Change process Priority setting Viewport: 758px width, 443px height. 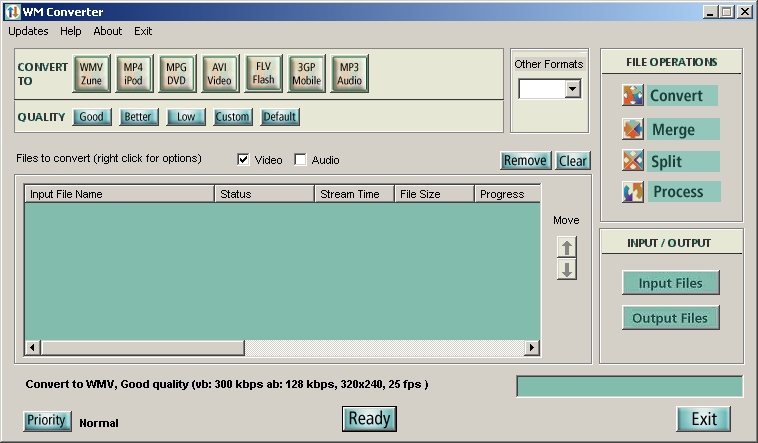47,421
